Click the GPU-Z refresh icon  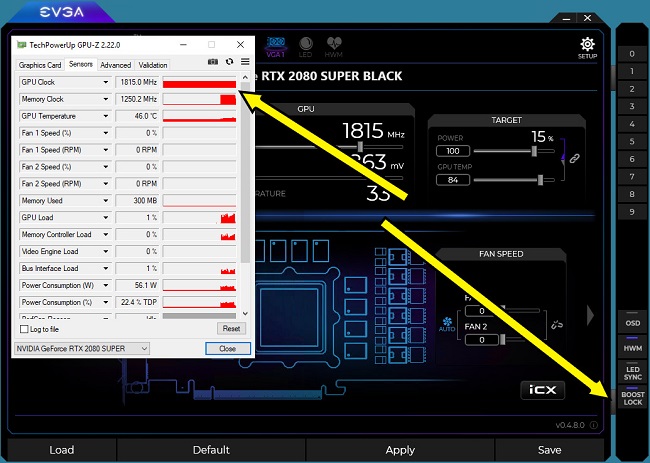tap(229, 62)
